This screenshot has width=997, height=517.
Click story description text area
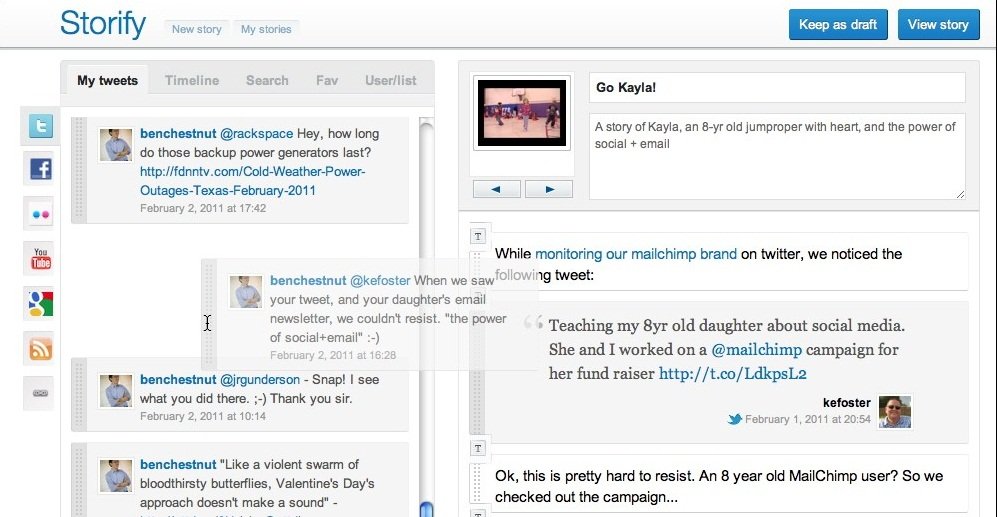point(777,156)
